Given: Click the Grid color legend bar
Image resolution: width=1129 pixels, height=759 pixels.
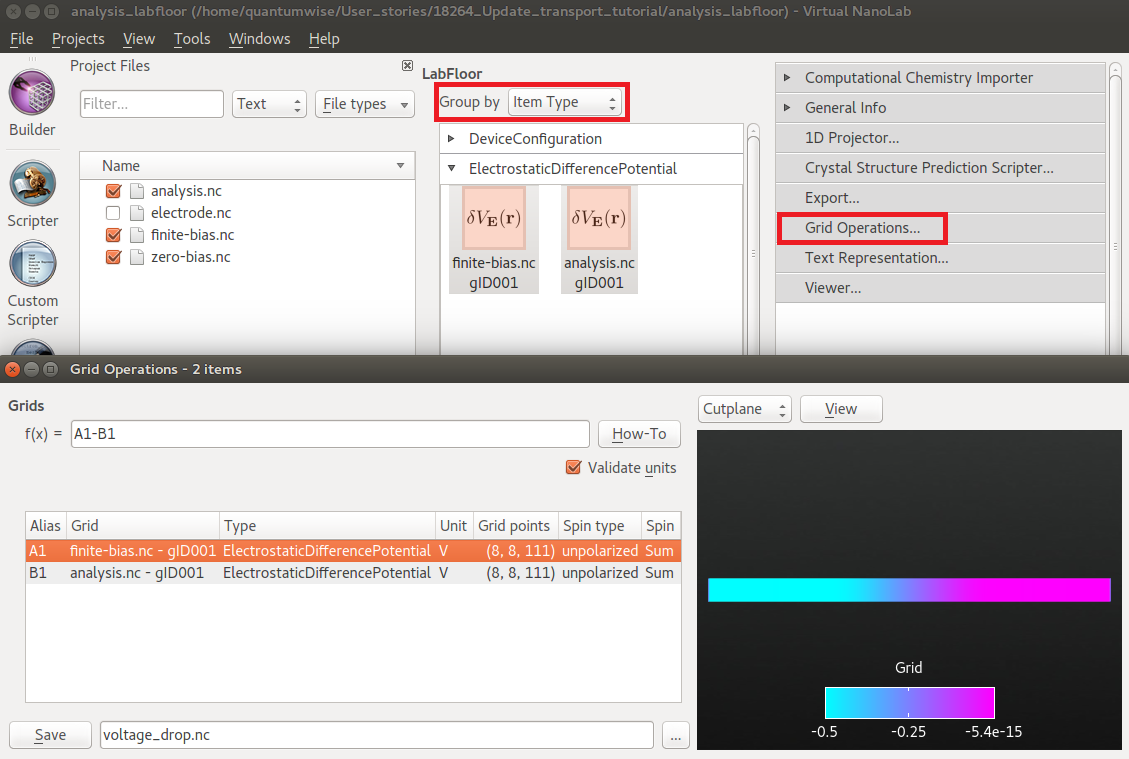Looking at the screenshot, I should pyautogui.click(x=909, y=703).
